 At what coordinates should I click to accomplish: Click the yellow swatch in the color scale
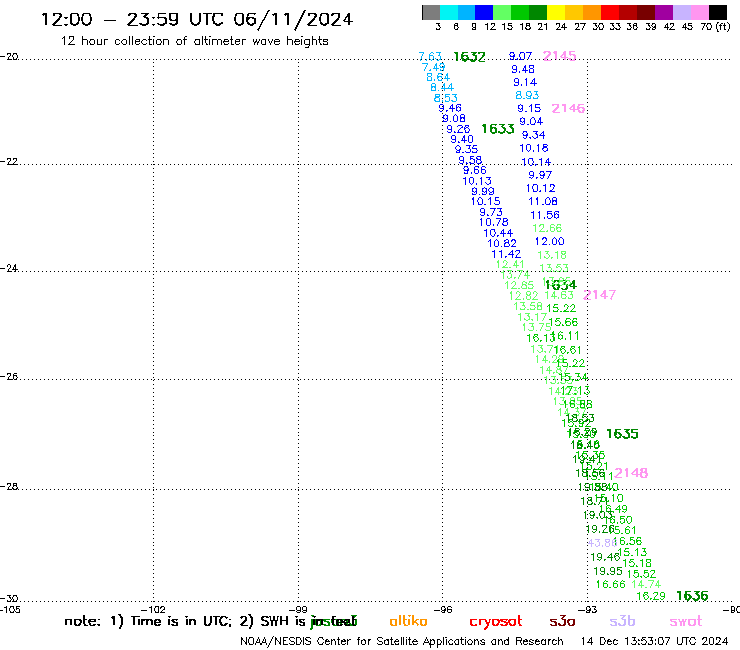556,12
